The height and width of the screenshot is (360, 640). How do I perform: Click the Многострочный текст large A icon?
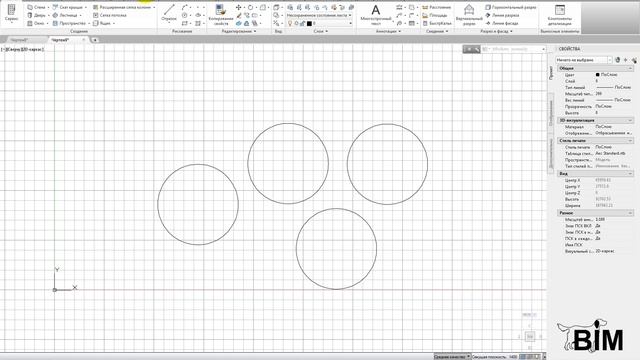(376, 11)
